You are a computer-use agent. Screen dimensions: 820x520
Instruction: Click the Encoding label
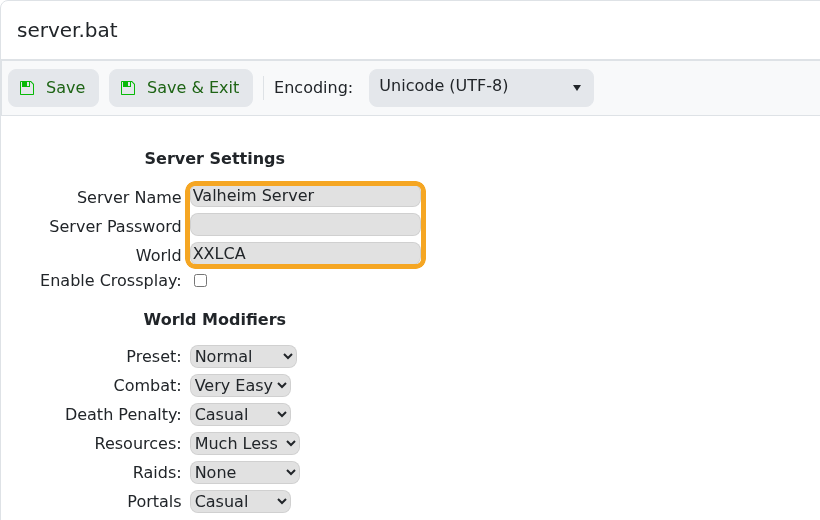point(314,87)
